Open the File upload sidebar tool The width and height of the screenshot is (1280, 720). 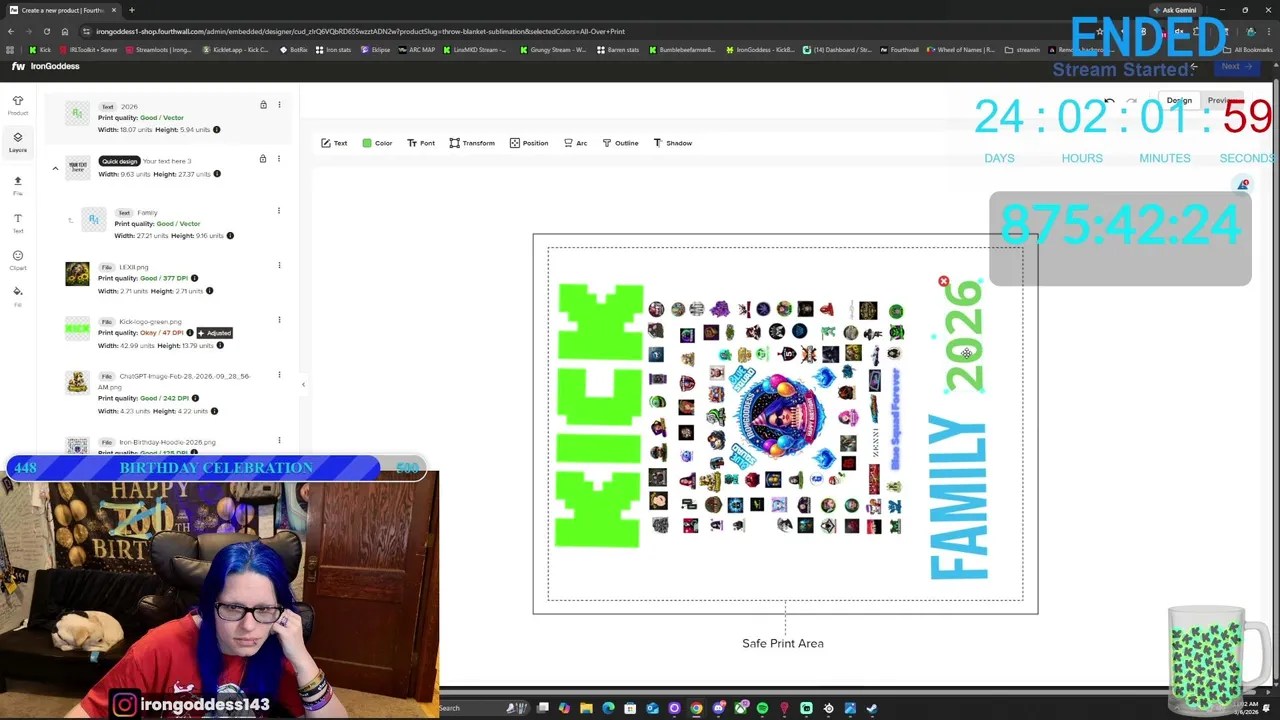[17, 185]
